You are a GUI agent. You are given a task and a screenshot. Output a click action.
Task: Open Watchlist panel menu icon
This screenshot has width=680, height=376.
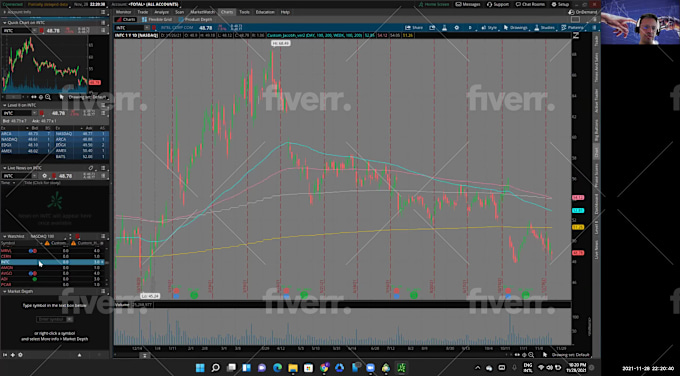103,236
